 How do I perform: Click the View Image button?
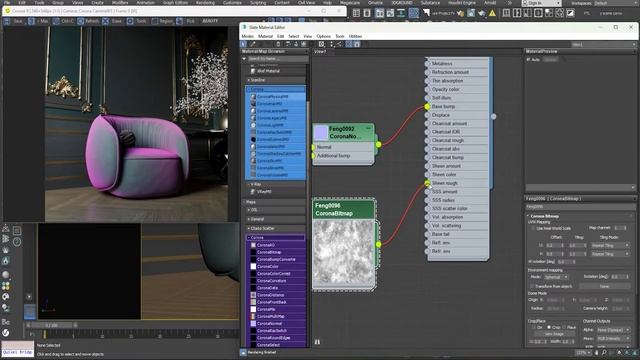554,334
